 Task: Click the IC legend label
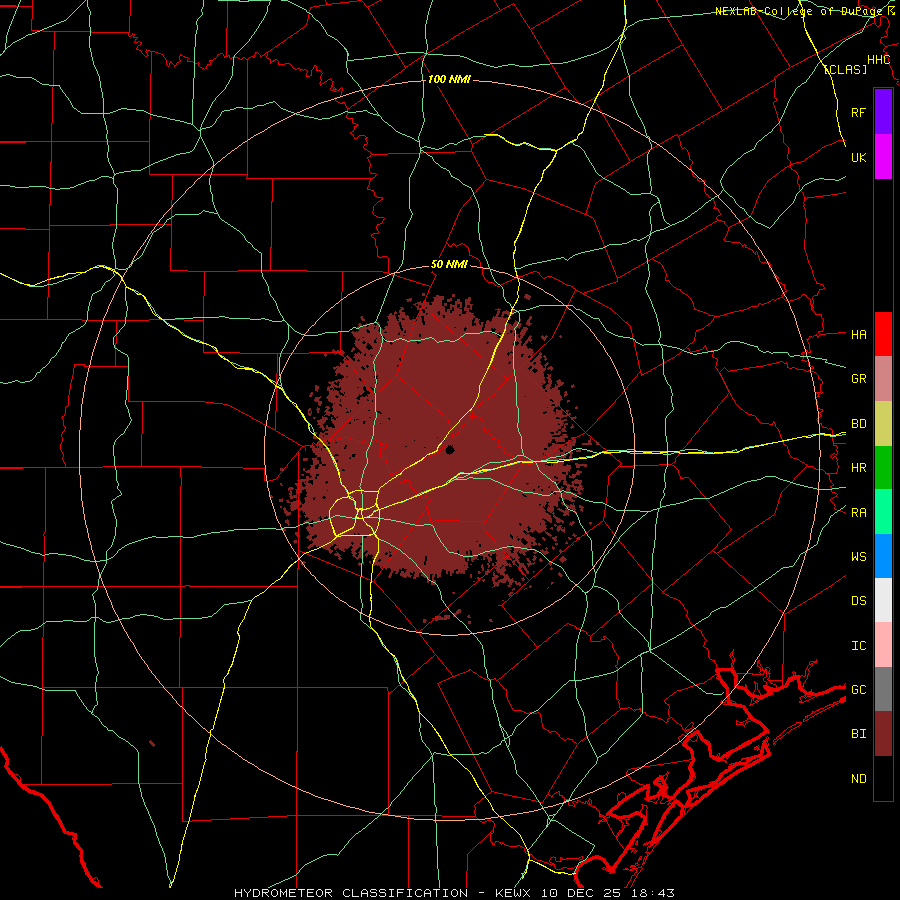pyautogui.click(x=858, y=645)
